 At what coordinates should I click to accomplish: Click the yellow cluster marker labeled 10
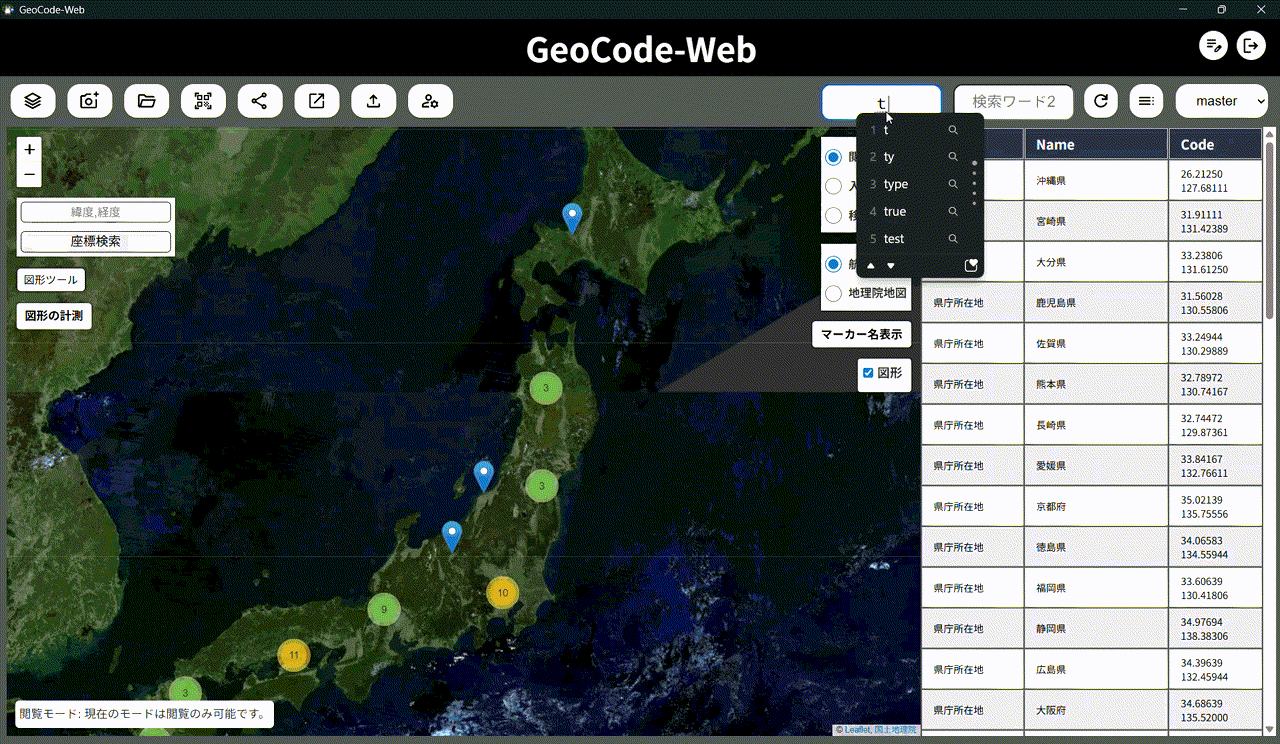click(503, 593)
